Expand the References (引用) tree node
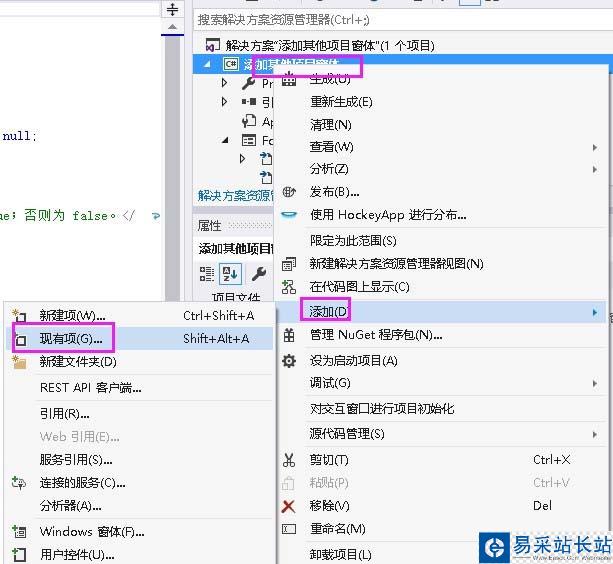 [x=224, y=102]
